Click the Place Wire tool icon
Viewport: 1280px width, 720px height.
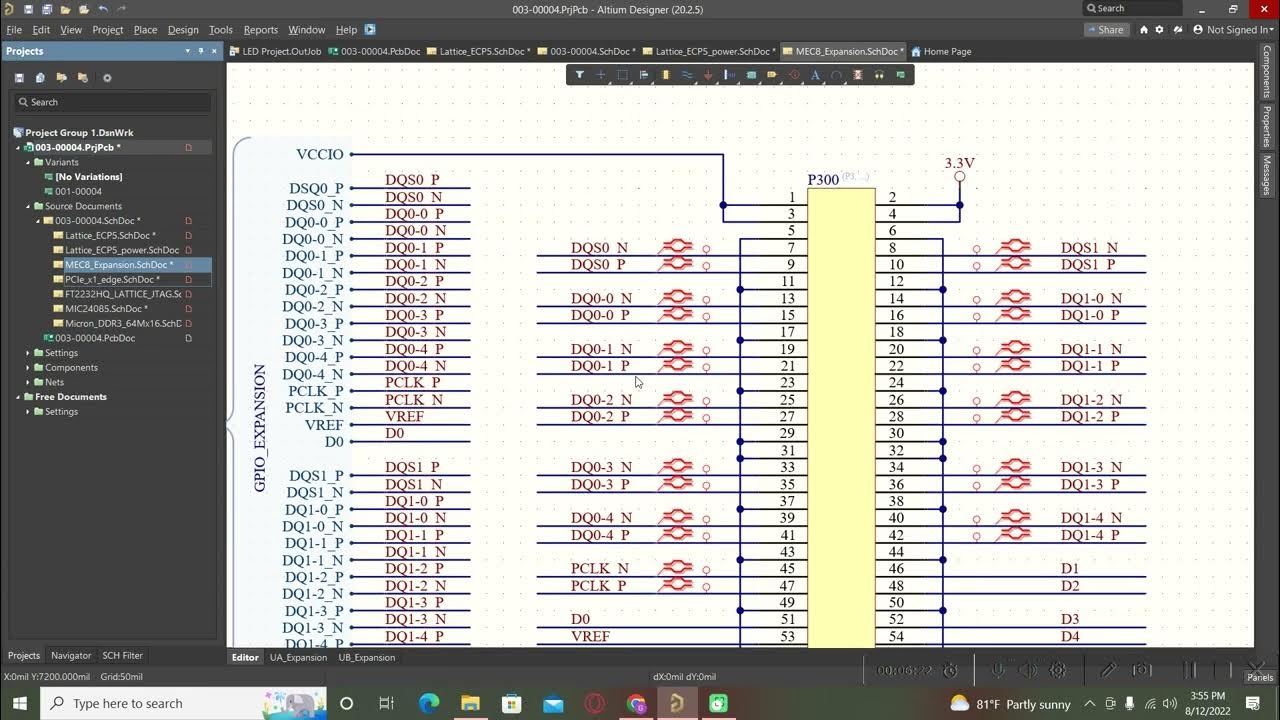point(687,74)
